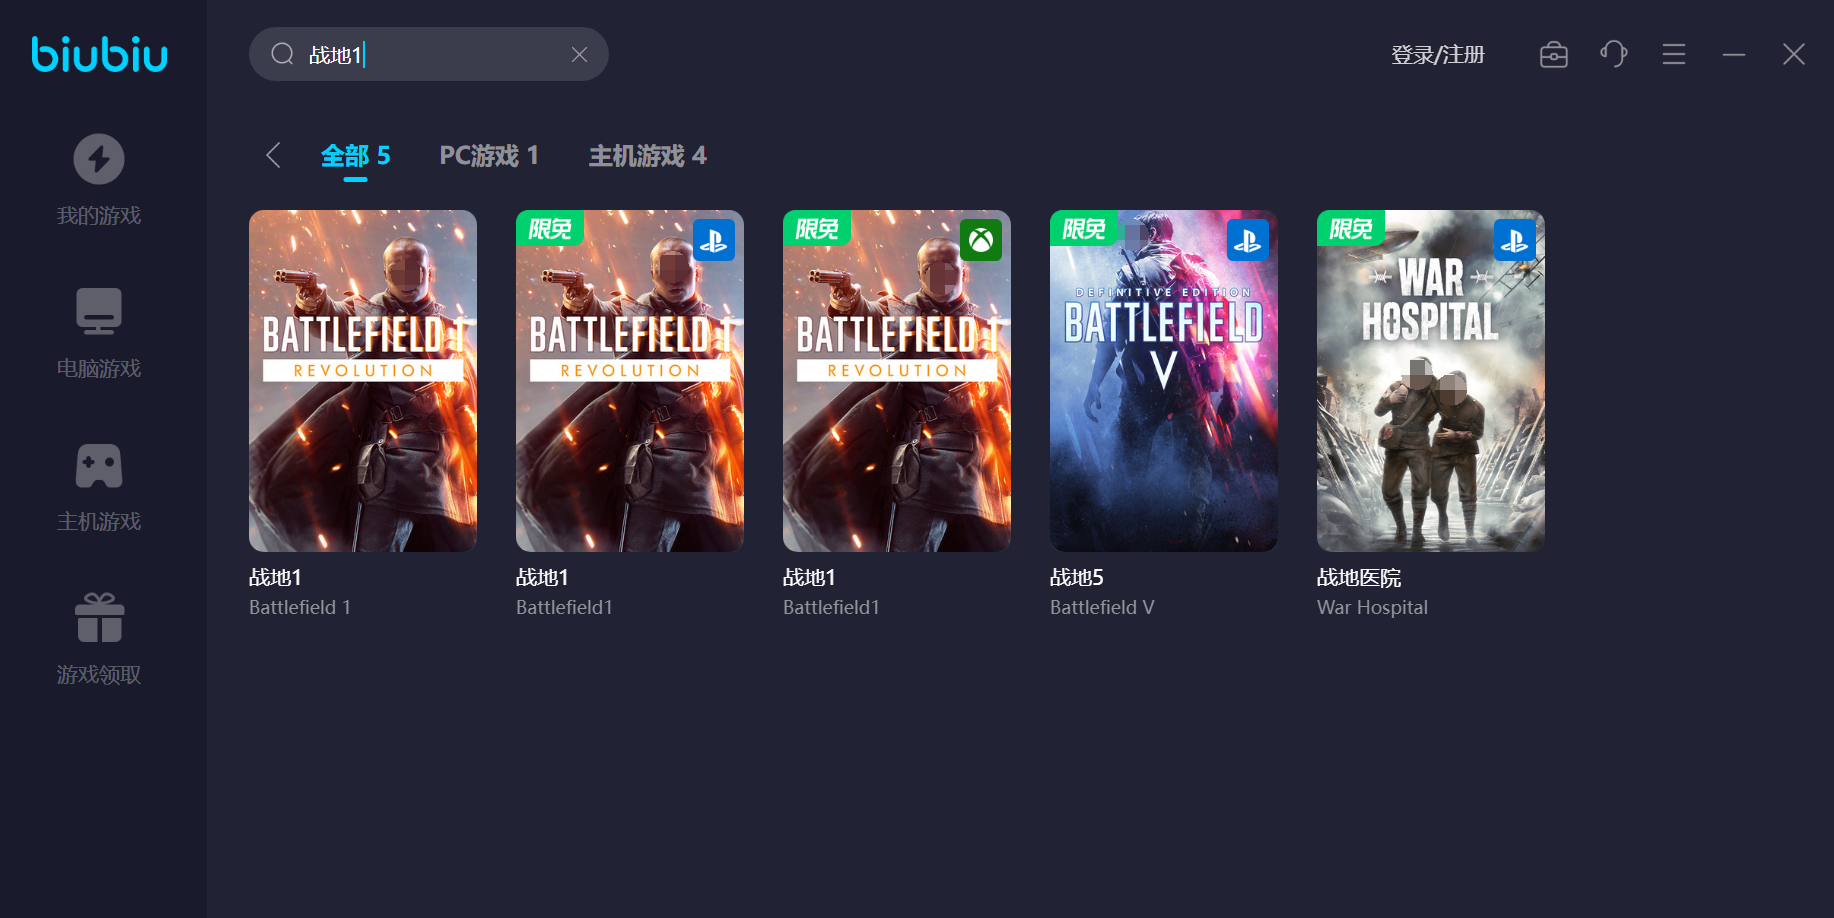Open the gift box game claim icon
This screenshot has height=918, width=1834.
coord(99,617)
